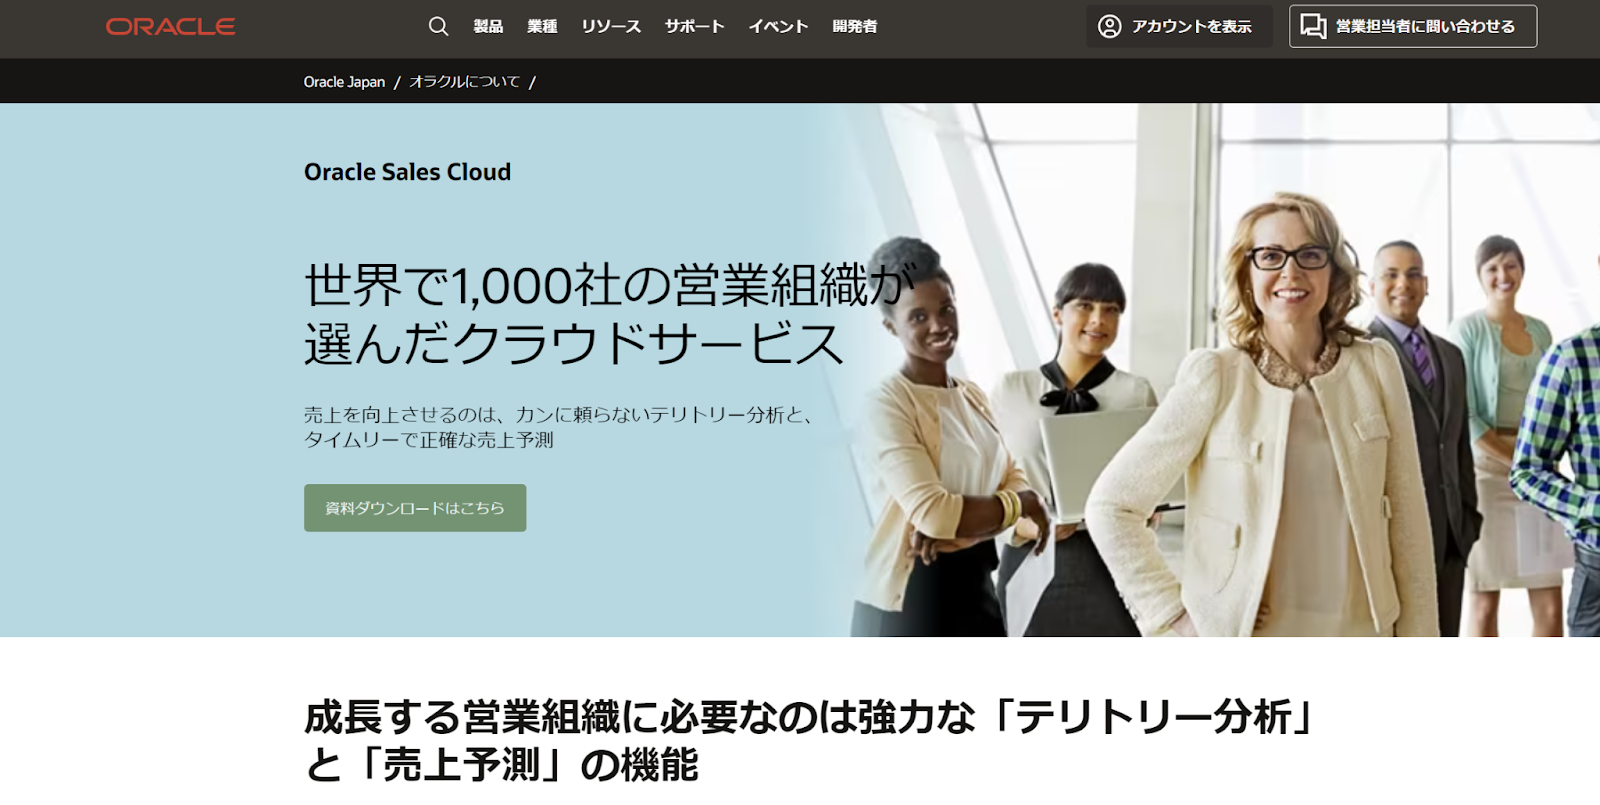The width and height of the screenshot is (1600, 805).
Task: Open the search magnifier icon
Action: (x=438, y=27)
